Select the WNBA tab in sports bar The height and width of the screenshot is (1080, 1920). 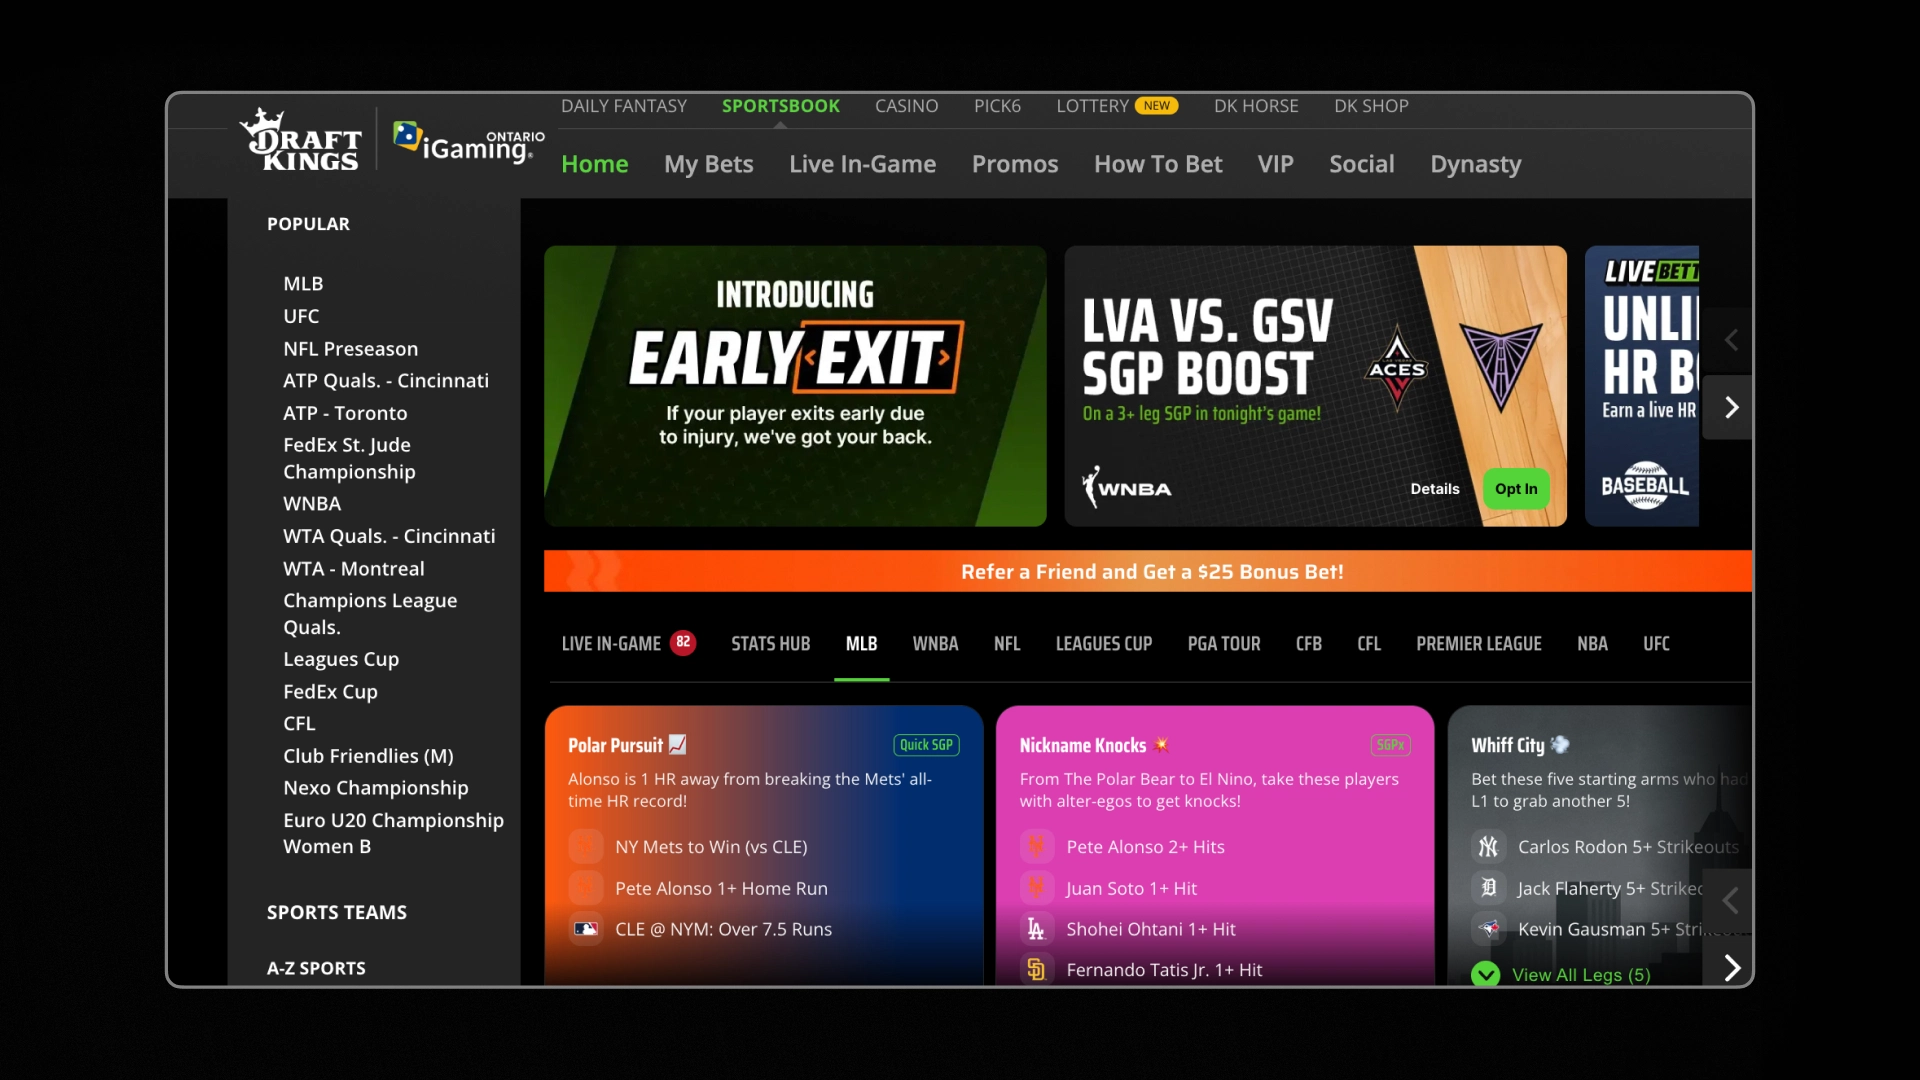(935, 644)
